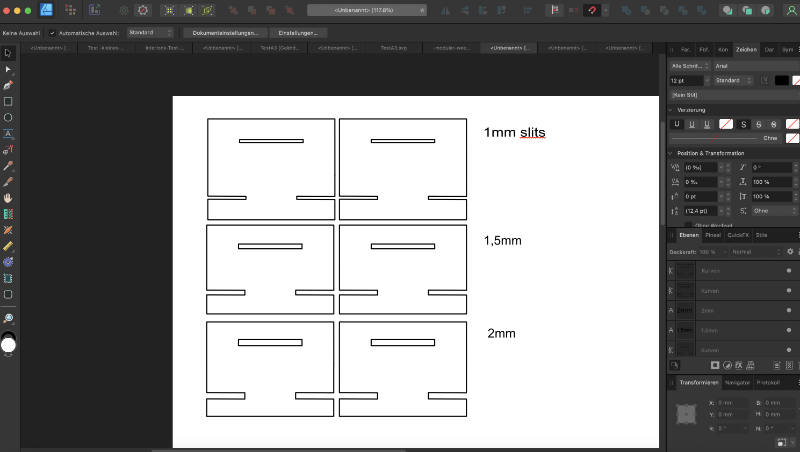Switch to the Navigator tab

[x=736, y=382]
